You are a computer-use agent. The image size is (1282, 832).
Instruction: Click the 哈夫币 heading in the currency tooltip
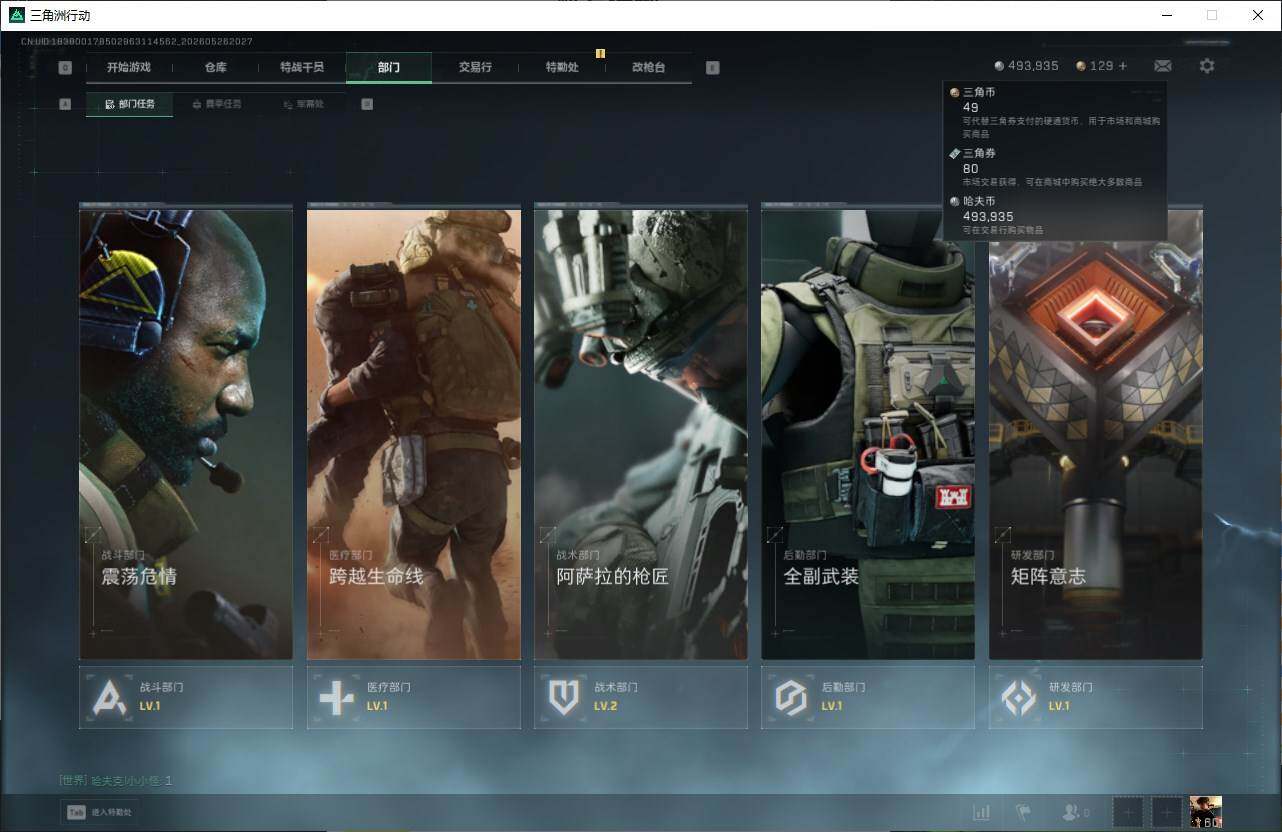pyautogui.click(x=979, y=202)
